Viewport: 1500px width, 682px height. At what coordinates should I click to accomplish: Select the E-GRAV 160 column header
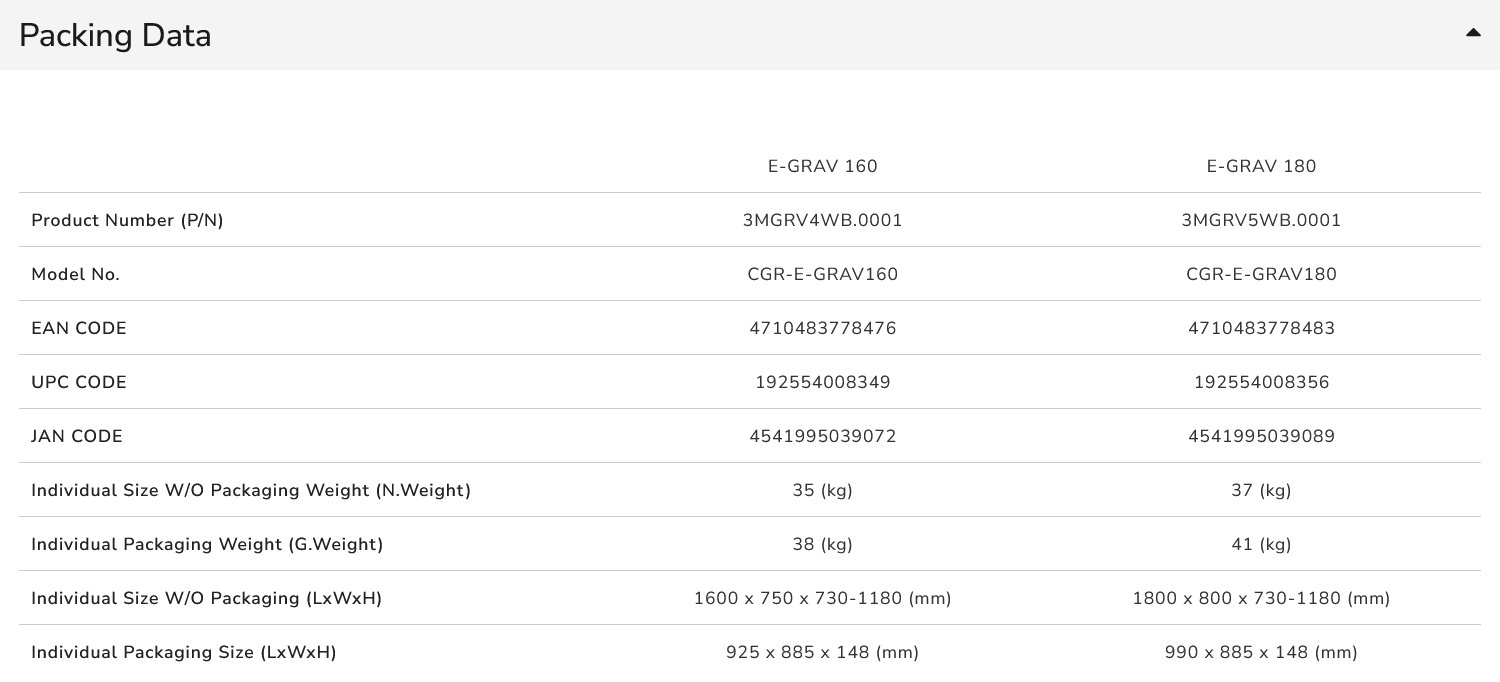[x=822, y=167]
